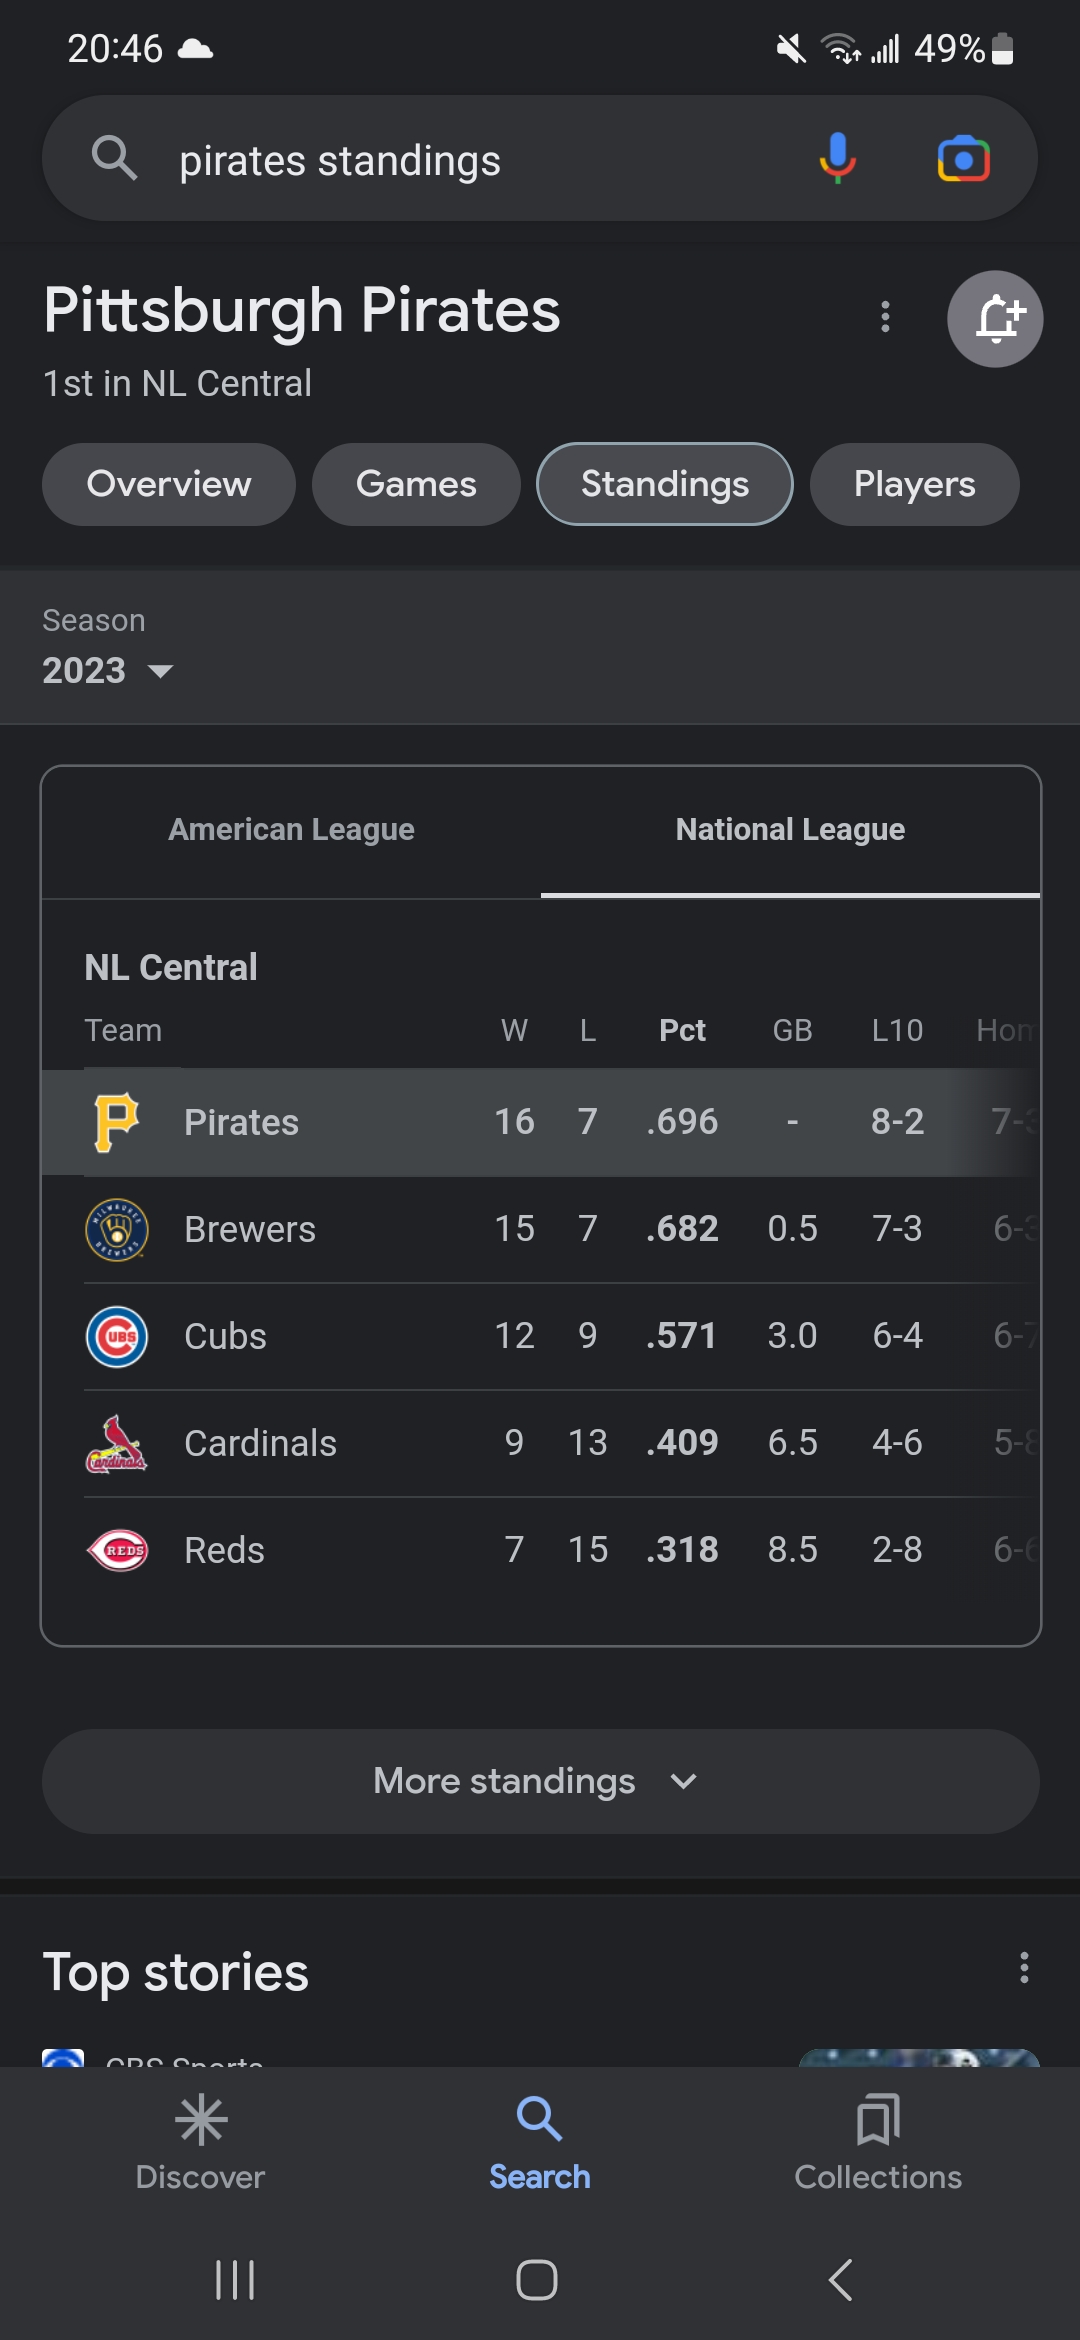Open Collections from the bottom bar
This screenshot has width=1080, height=2340.
(x=878, y=2141)
